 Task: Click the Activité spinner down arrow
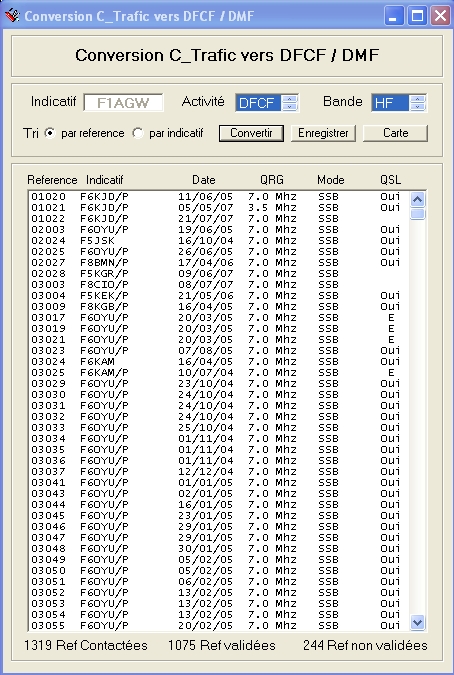coord(290,107)
